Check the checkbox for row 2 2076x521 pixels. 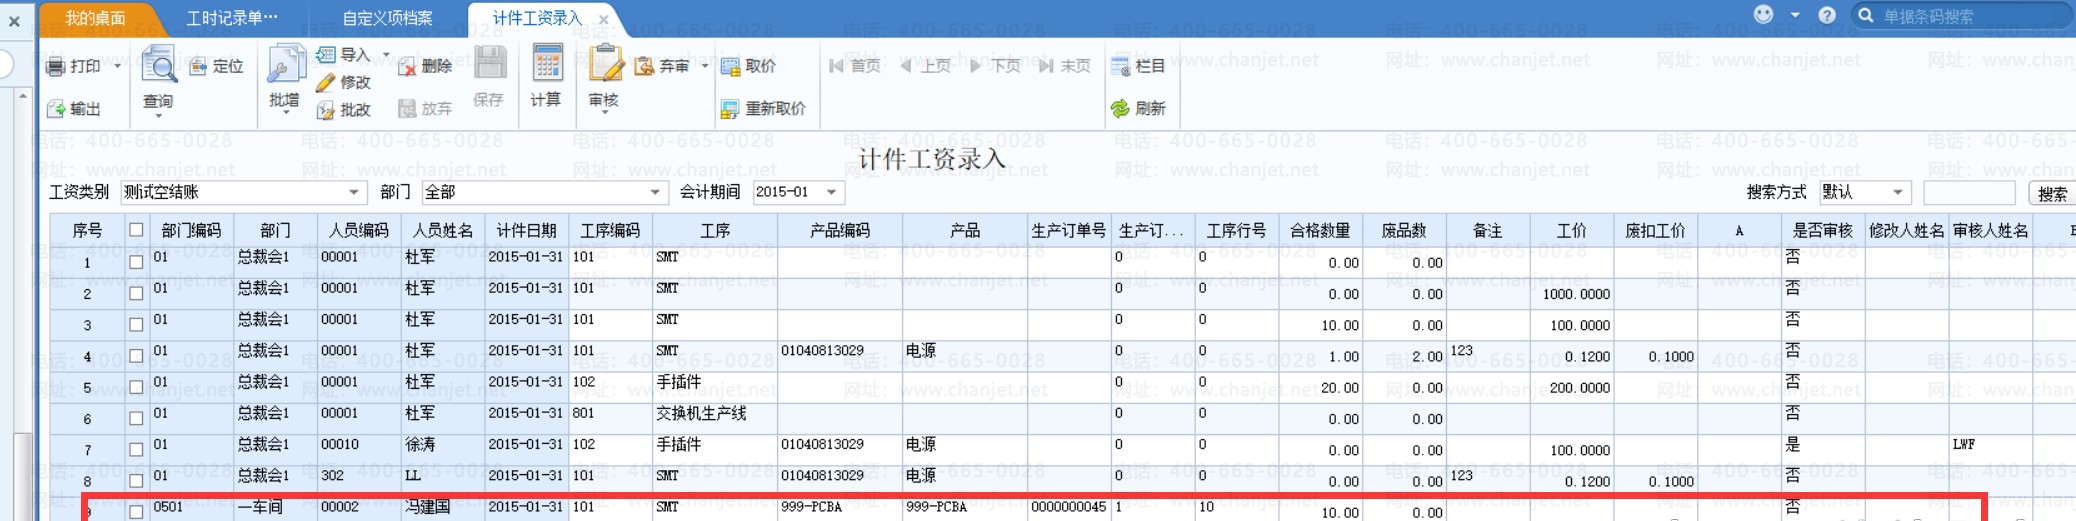point(136,293)
